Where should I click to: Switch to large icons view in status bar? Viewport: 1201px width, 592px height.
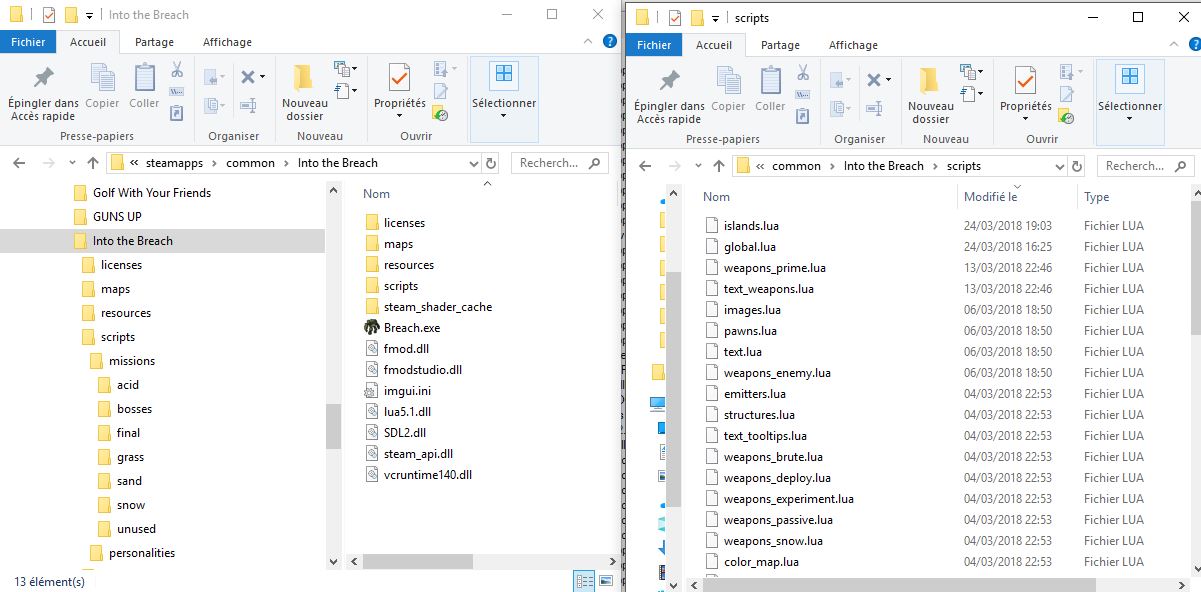point(606,581)
